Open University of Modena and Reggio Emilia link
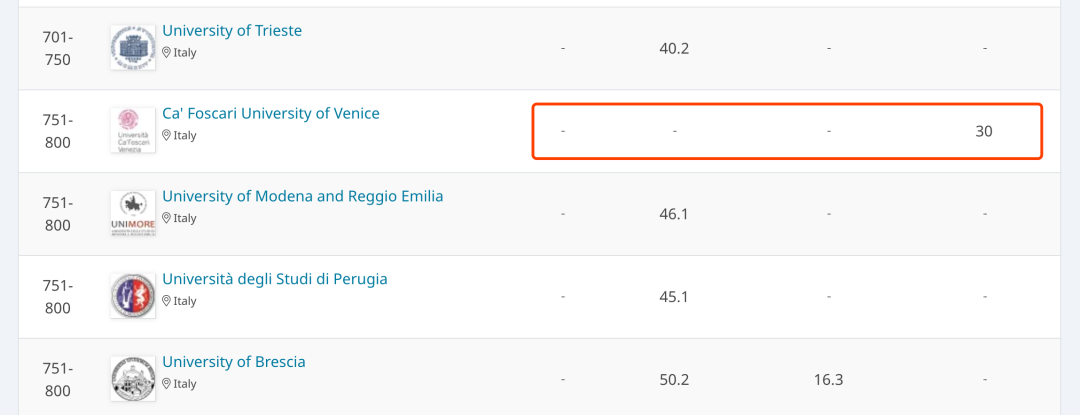Screen dimensions: 1080x415 (302, 197)
